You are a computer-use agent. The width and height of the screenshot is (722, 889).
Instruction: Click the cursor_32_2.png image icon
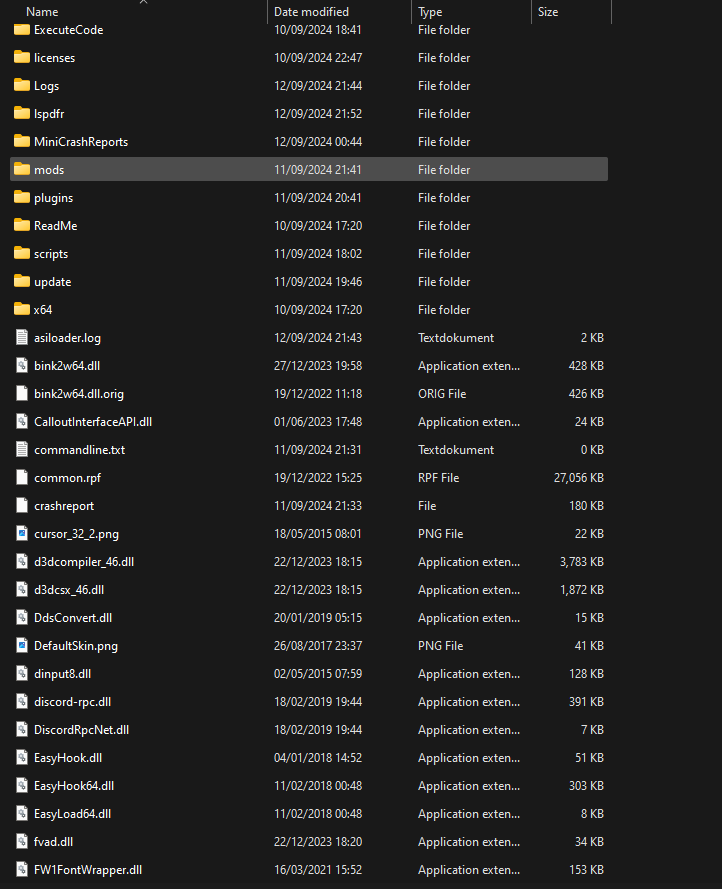point(22,533)
